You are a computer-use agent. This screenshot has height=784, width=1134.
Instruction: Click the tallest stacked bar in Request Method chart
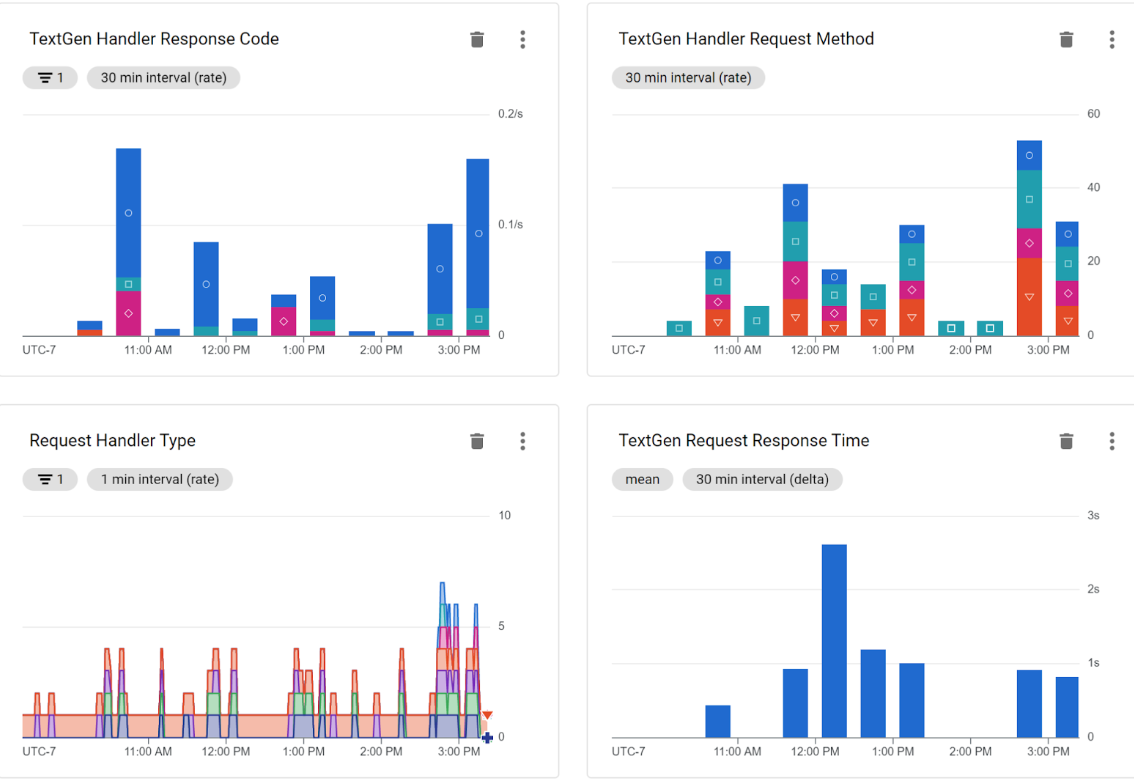tap(1029, 238)
